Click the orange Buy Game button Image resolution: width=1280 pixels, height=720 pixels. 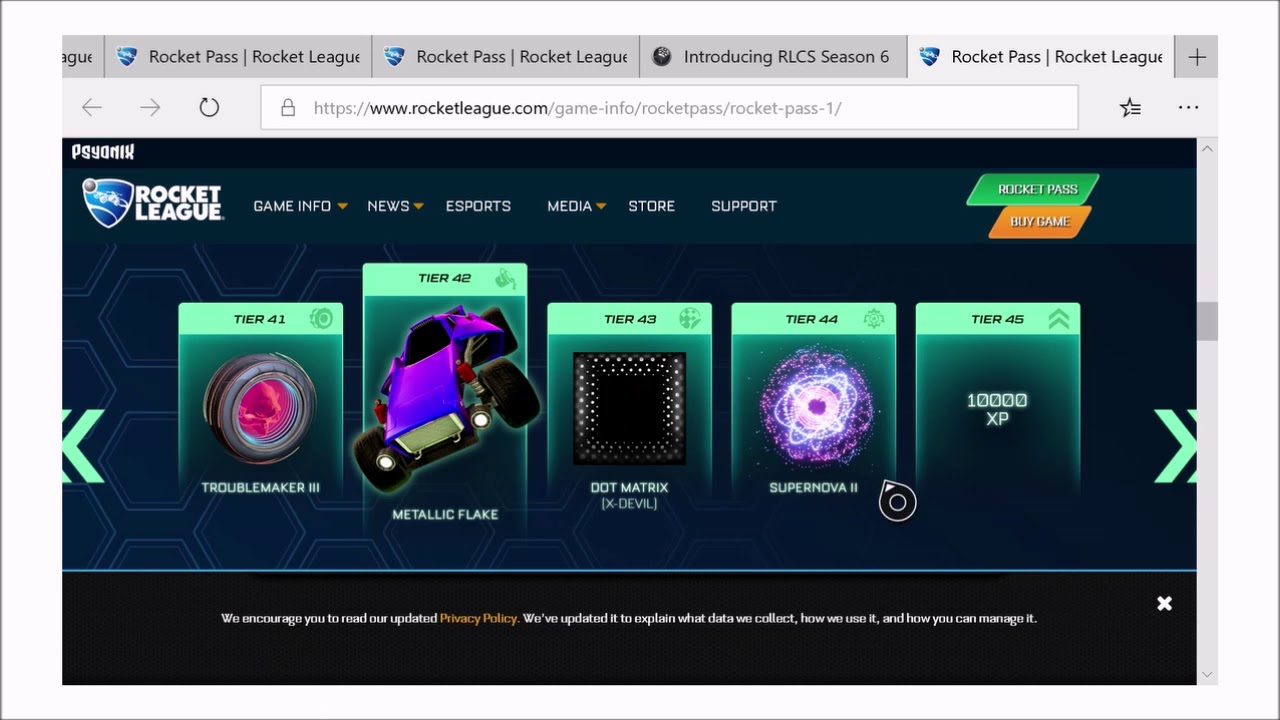tap(1039, 222)
